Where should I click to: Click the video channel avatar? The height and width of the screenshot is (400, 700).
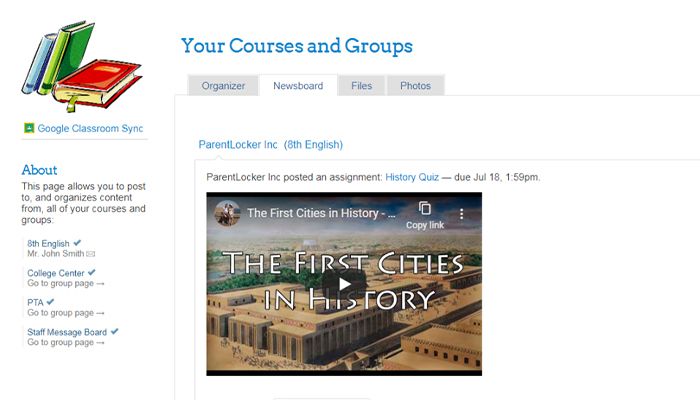click(x=228, y=213)
